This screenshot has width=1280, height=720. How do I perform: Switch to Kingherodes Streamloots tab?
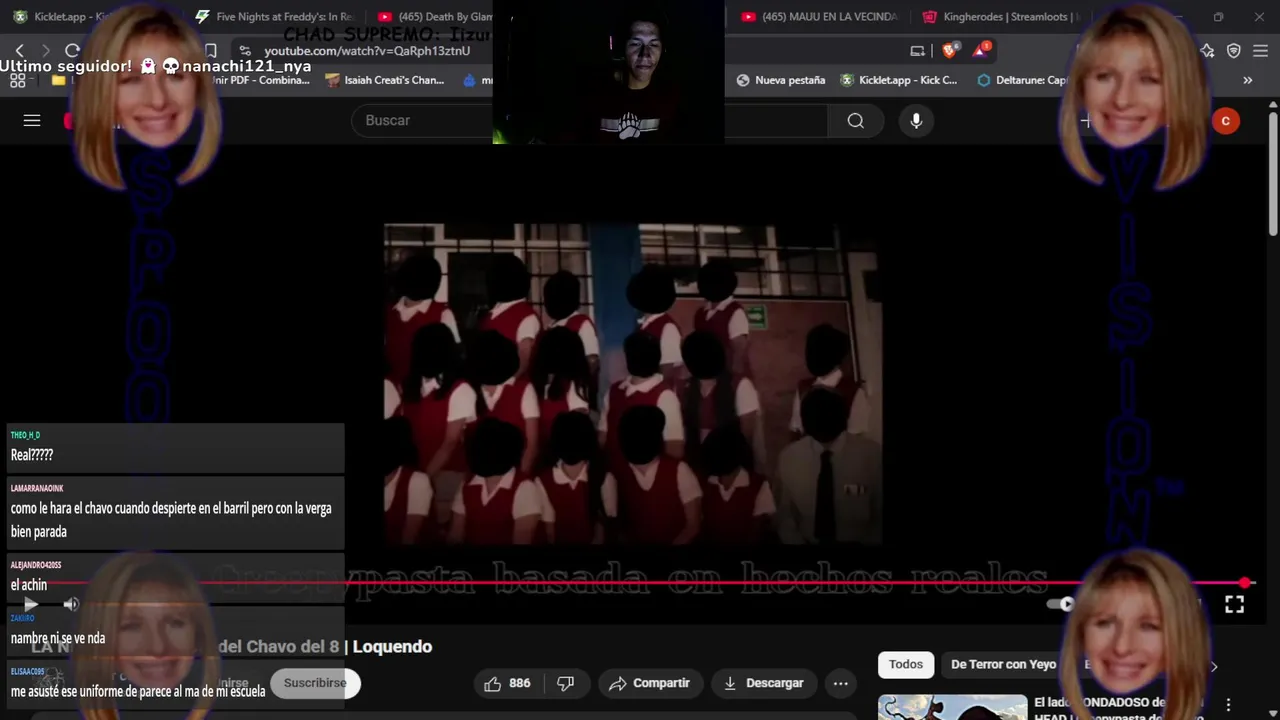point(999,17)
